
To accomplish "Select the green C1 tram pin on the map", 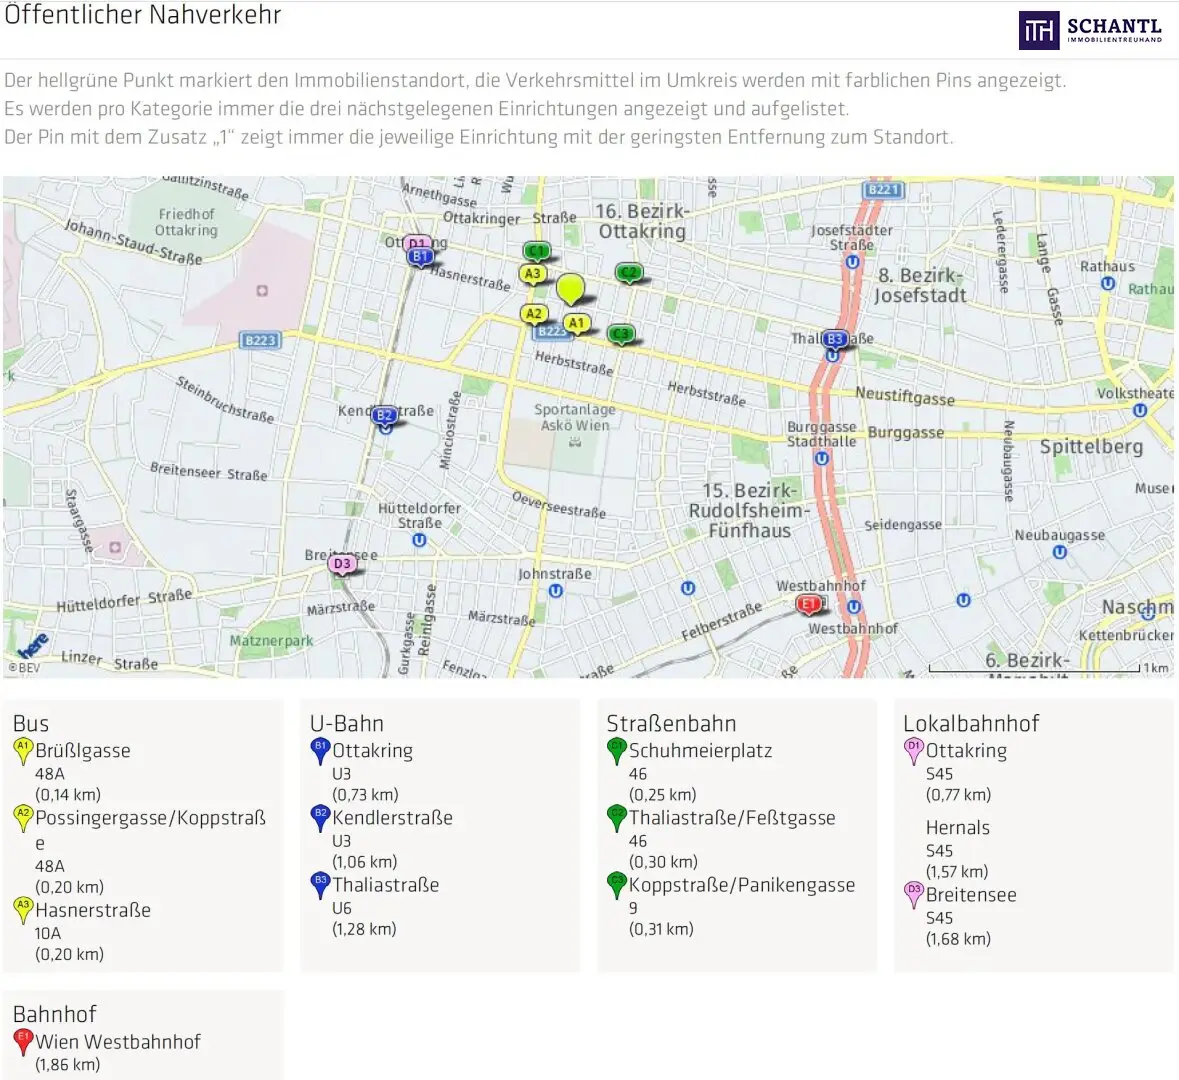I will (x=536, y=251).
